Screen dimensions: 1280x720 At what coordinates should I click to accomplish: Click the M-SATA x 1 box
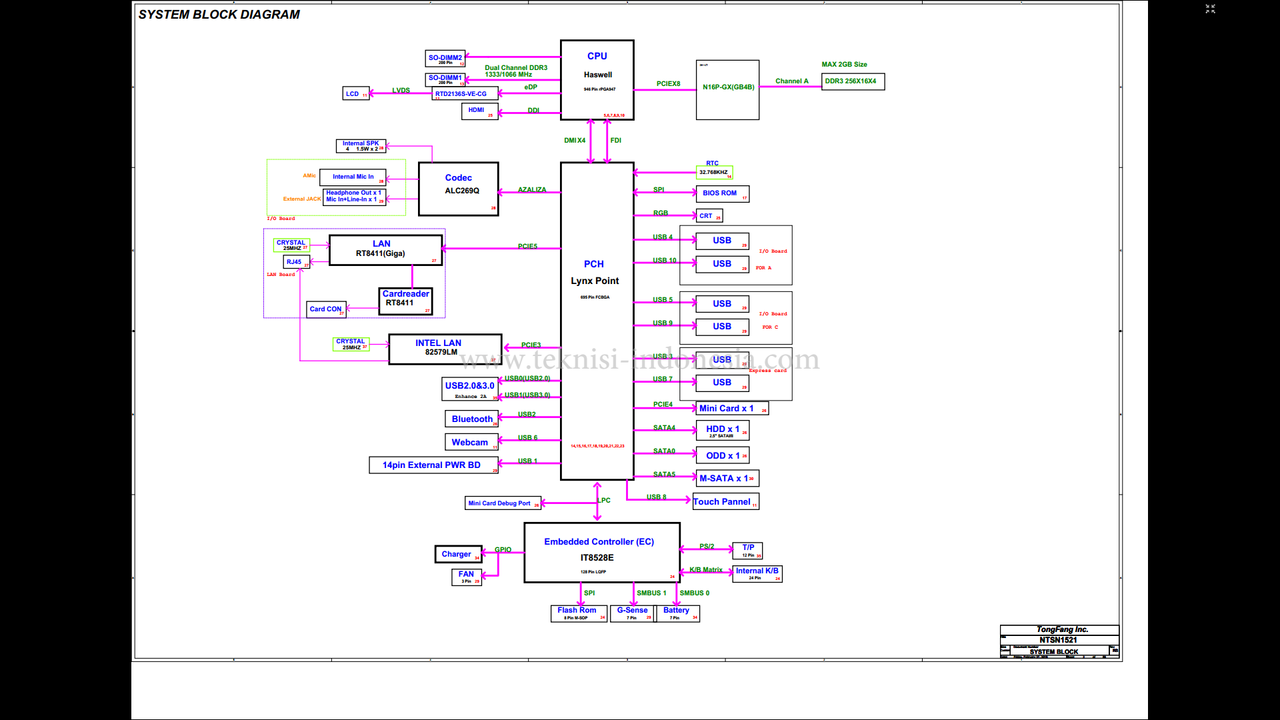pos(727,478)
